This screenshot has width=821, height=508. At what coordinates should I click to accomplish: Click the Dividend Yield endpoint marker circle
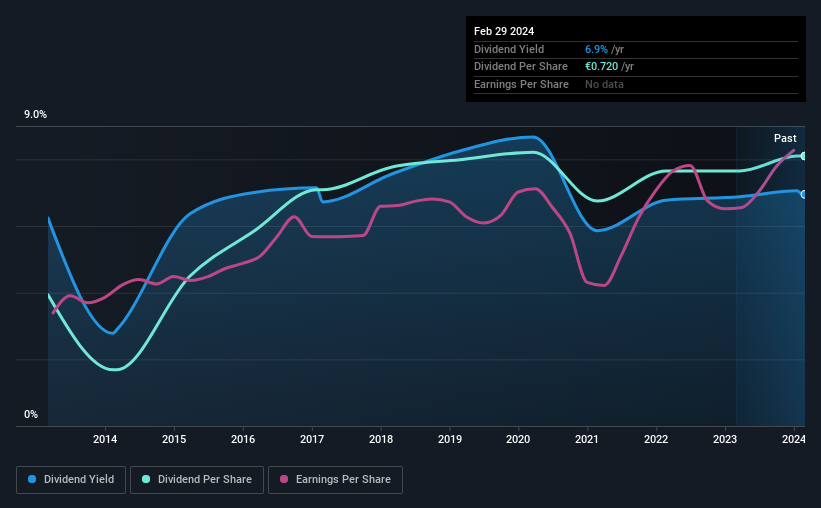pyautogui.click(x=804, y=194)
